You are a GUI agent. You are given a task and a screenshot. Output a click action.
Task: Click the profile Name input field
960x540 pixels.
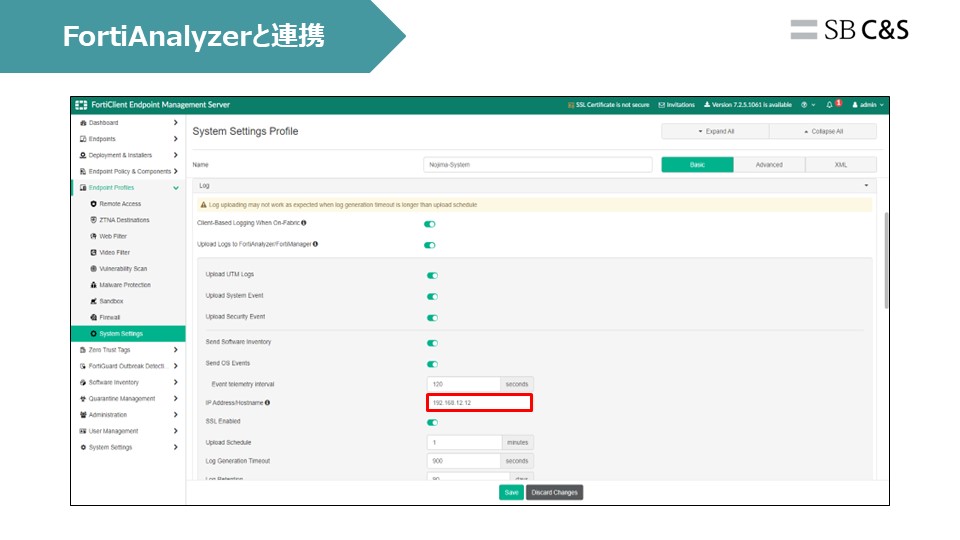coord(538,165)
